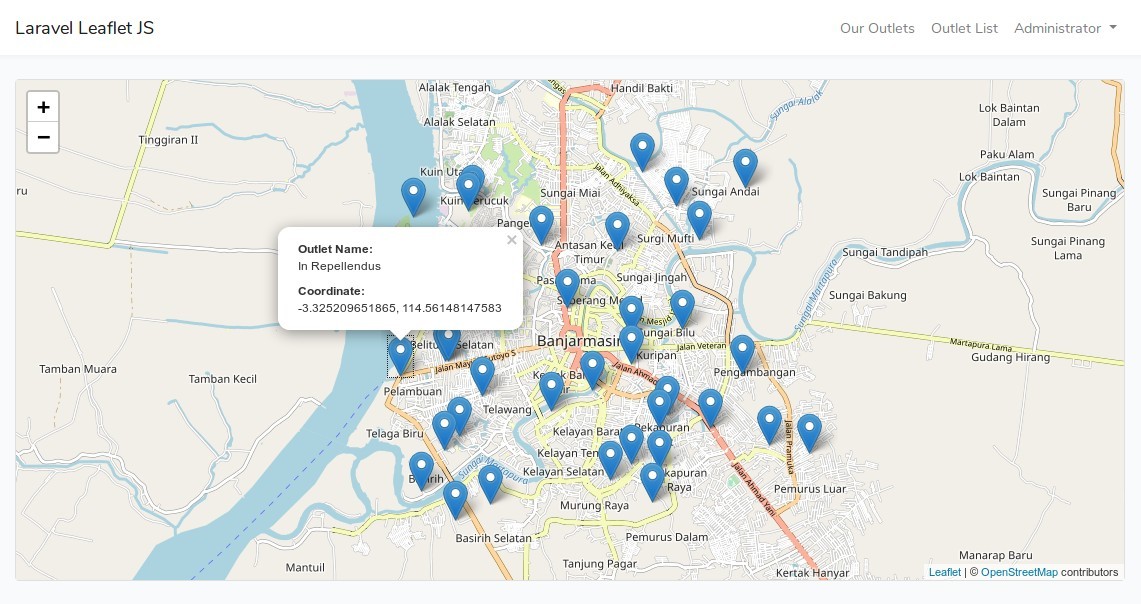Click the outlet marker near Basirih
Image resolution: width=1141 pixels, height=604 pixels.
pos(420,463)
